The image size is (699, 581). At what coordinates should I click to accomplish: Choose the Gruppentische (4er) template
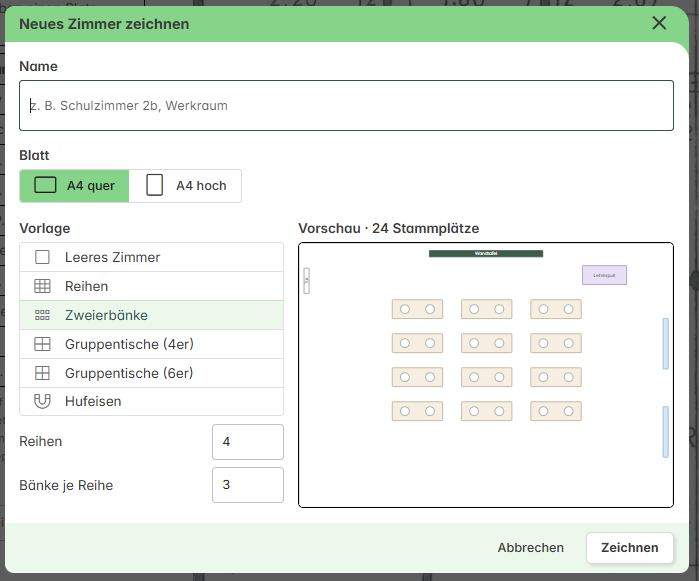(152, 344)
